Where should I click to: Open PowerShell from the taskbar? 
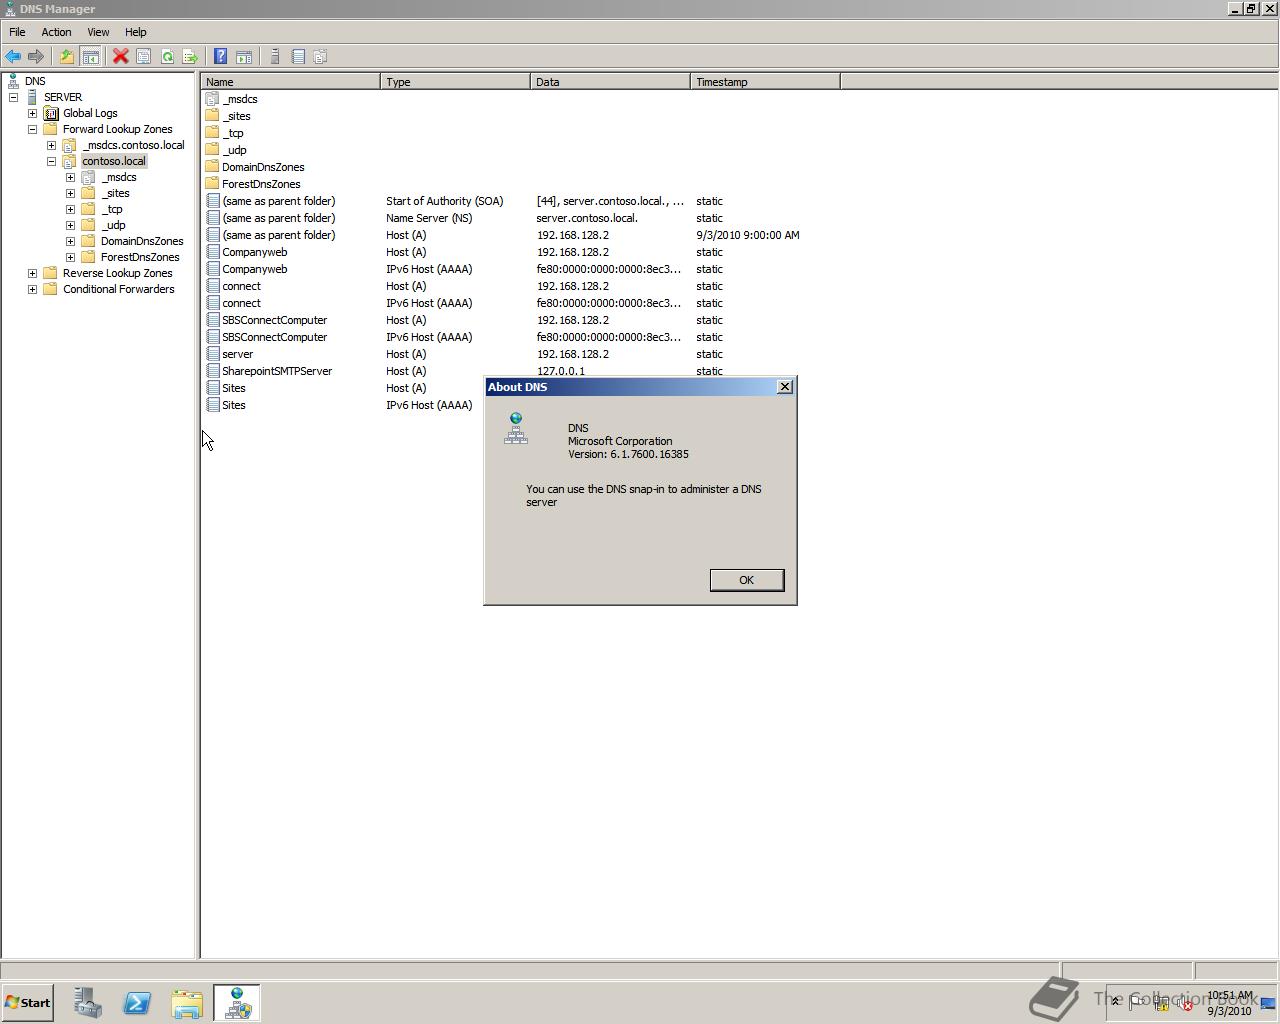tap(137, 1003)
